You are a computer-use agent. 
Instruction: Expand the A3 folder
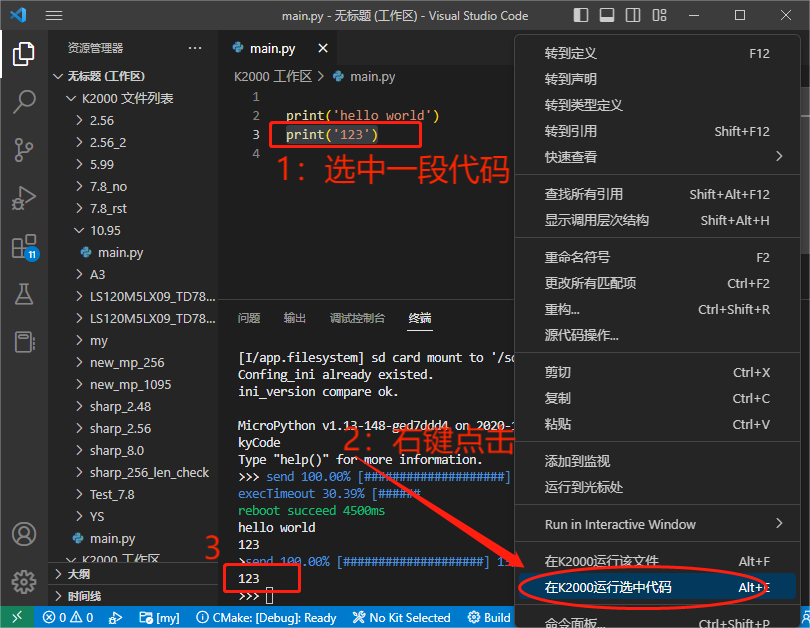point(134,274)
